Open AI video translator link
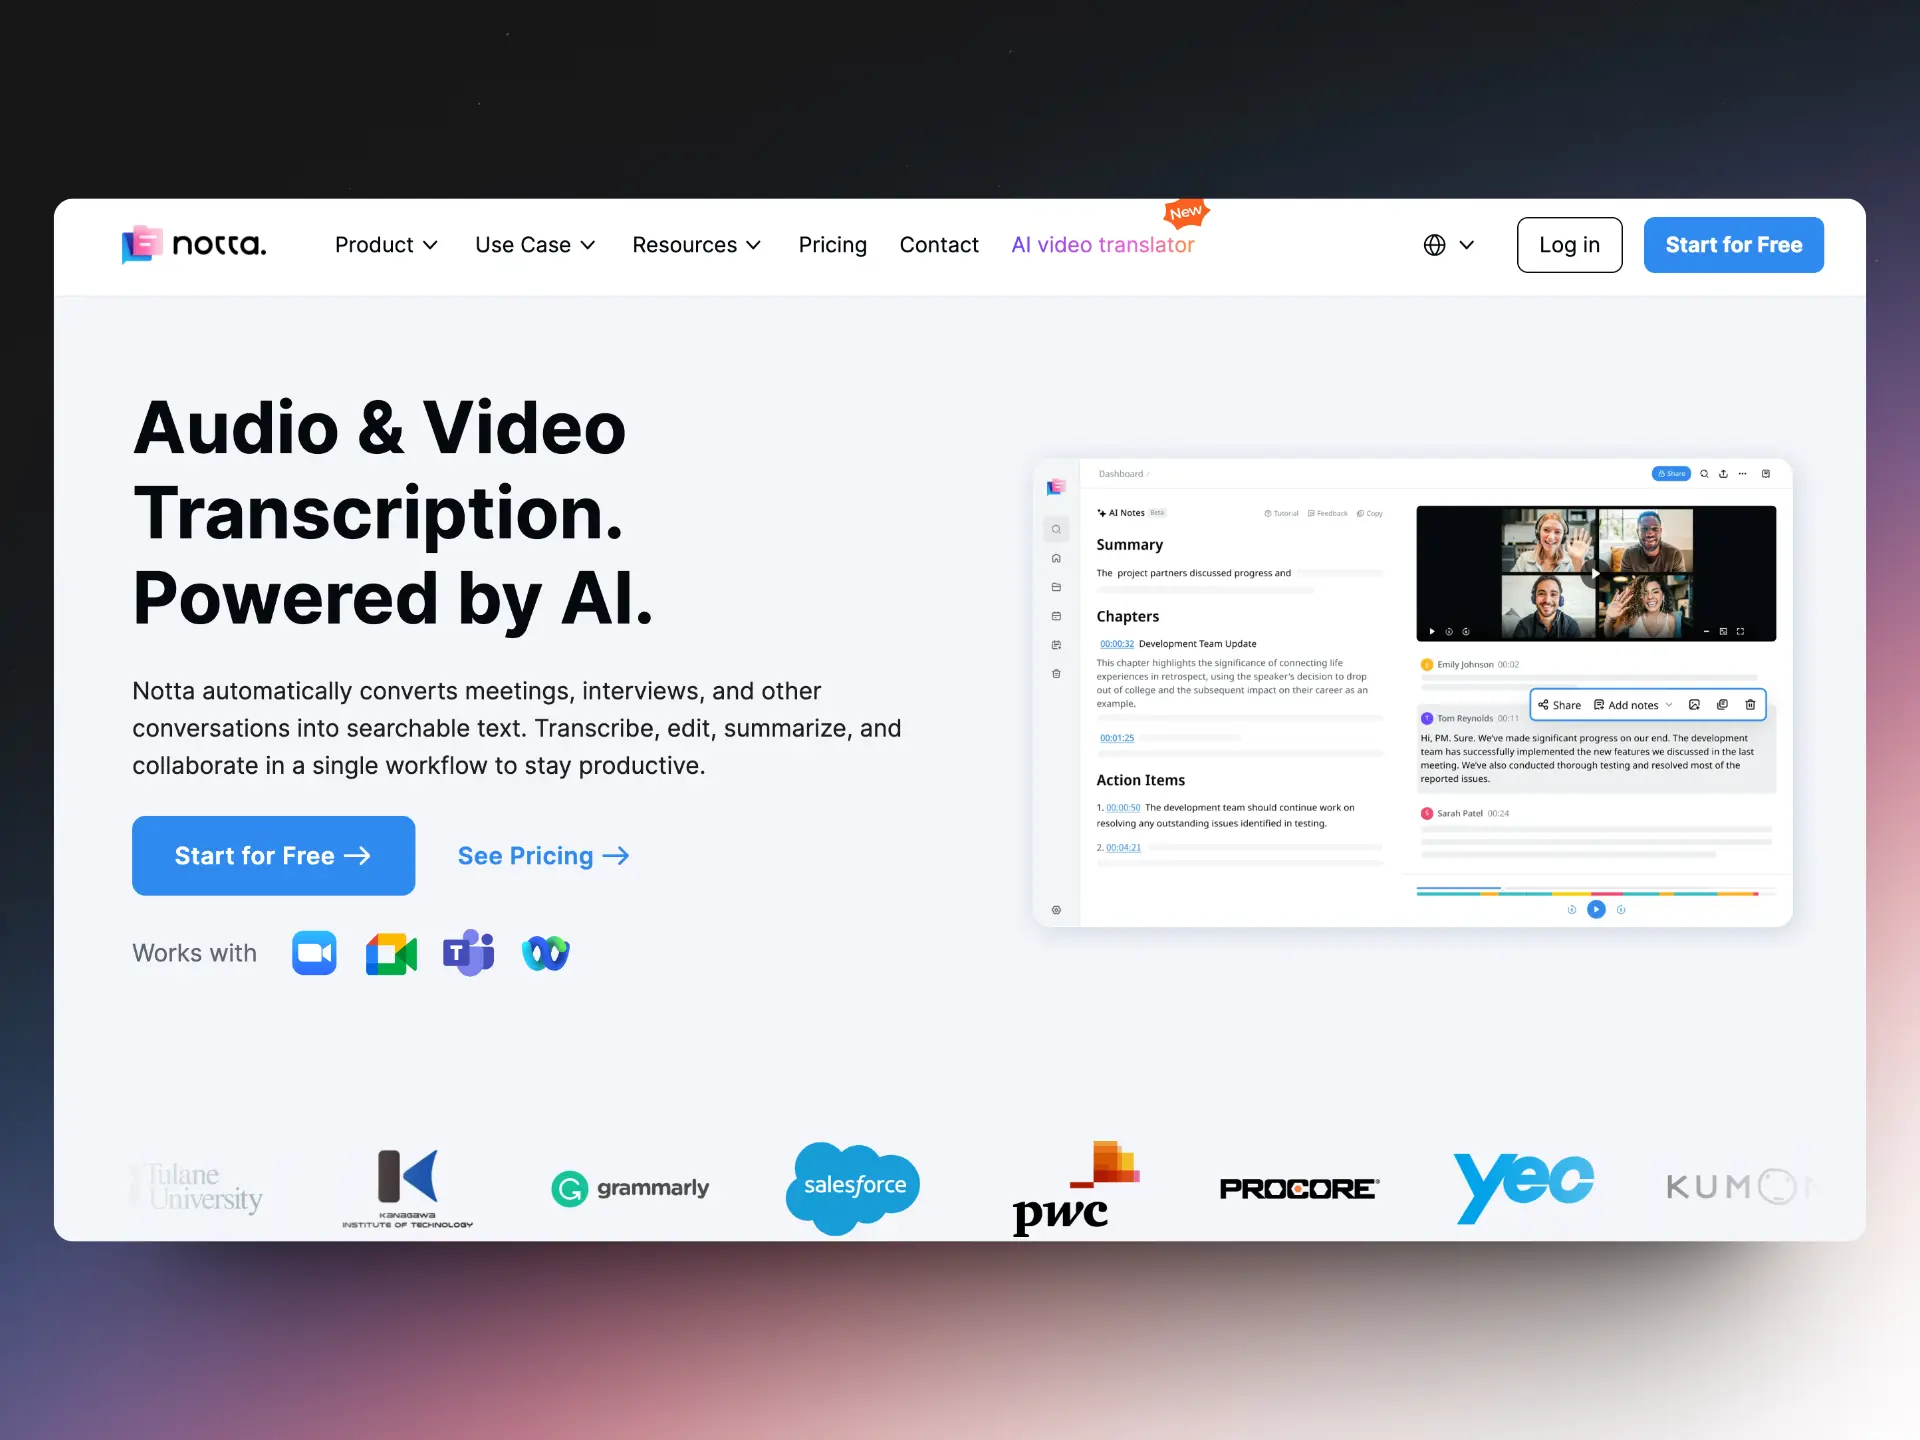This screenshot has width=1920, height=1440. [1102, 245]
